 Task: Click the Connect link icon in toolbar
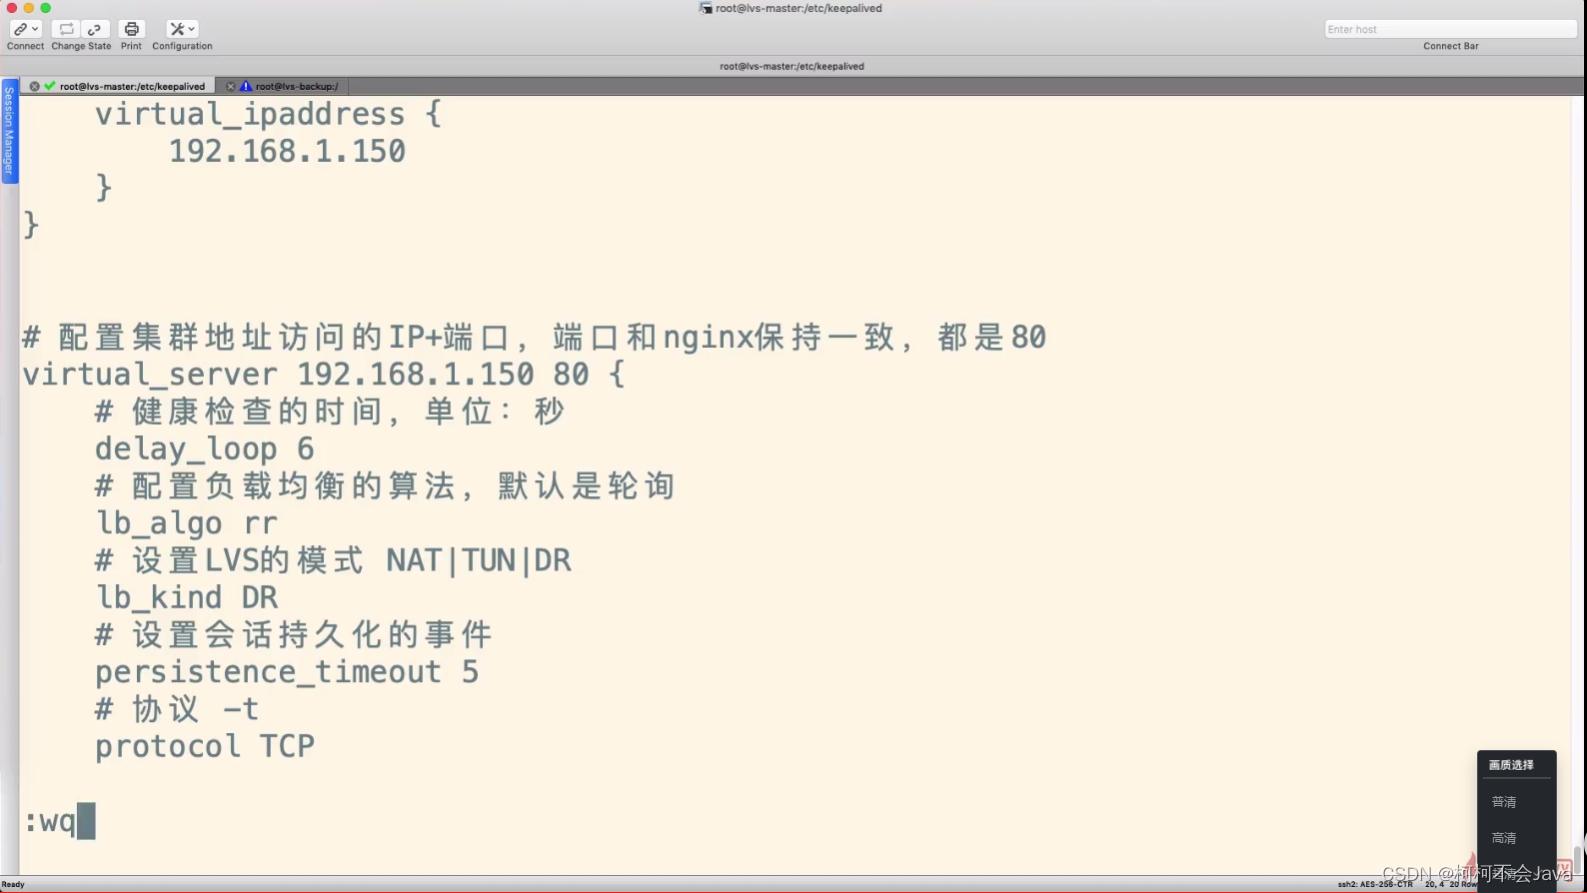coord(19,29)
